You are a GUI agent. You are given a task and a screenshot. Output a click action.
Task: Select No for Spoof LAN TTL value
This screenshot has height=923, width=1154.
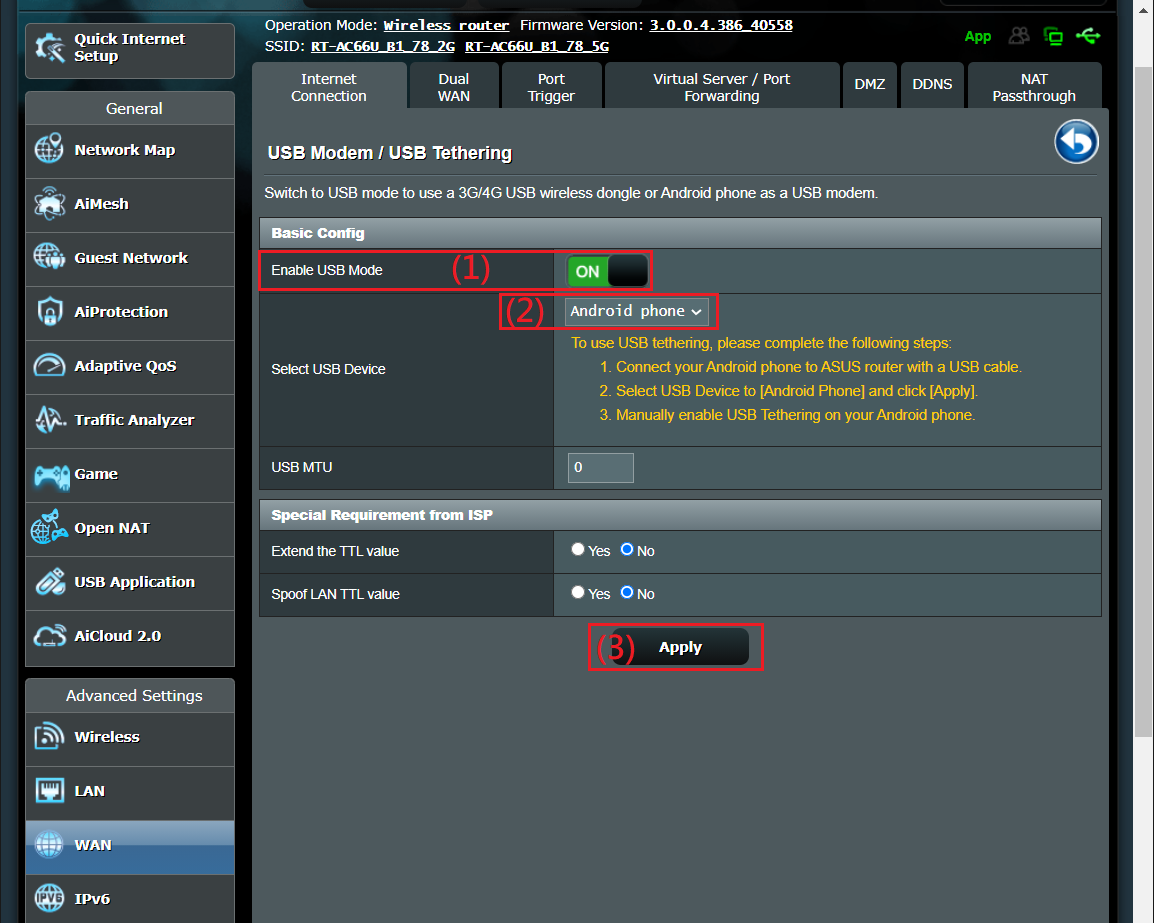point(626,593)
